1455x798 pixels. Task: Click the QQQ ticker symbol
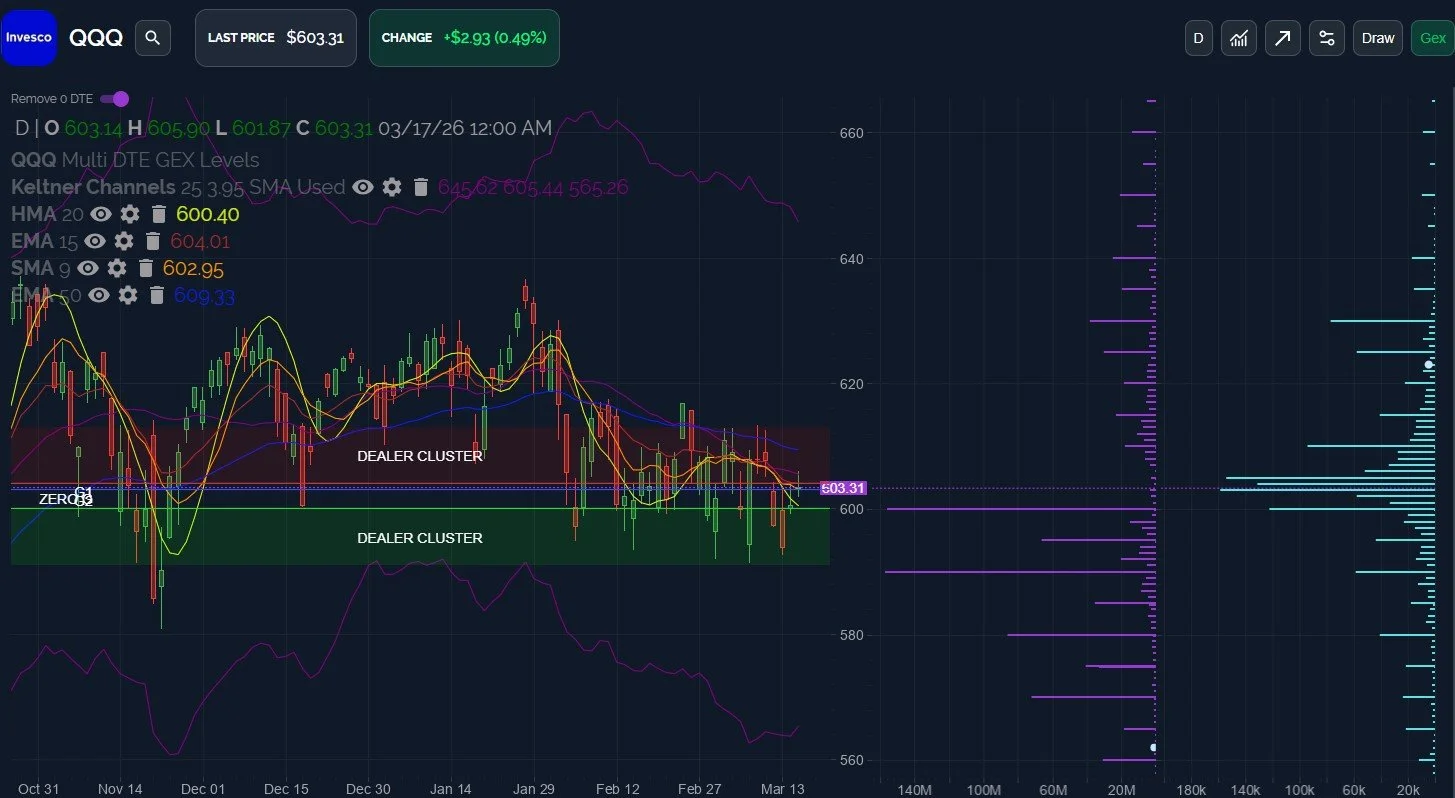click(x=96, y=38)
